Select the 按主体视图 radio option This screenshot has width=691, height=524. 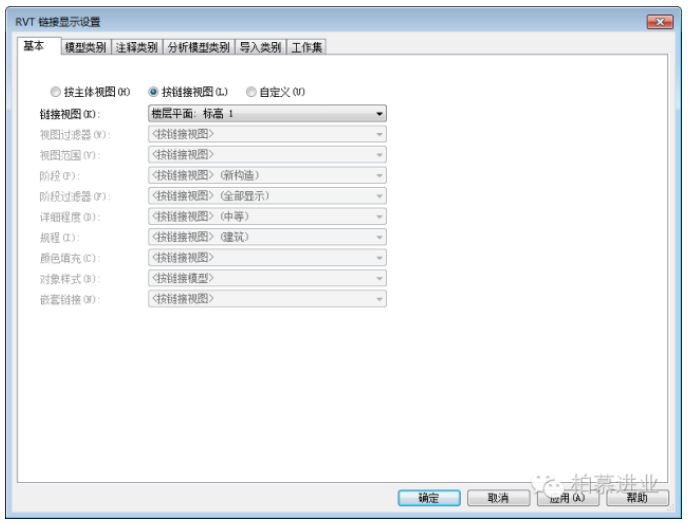(90, 92)
